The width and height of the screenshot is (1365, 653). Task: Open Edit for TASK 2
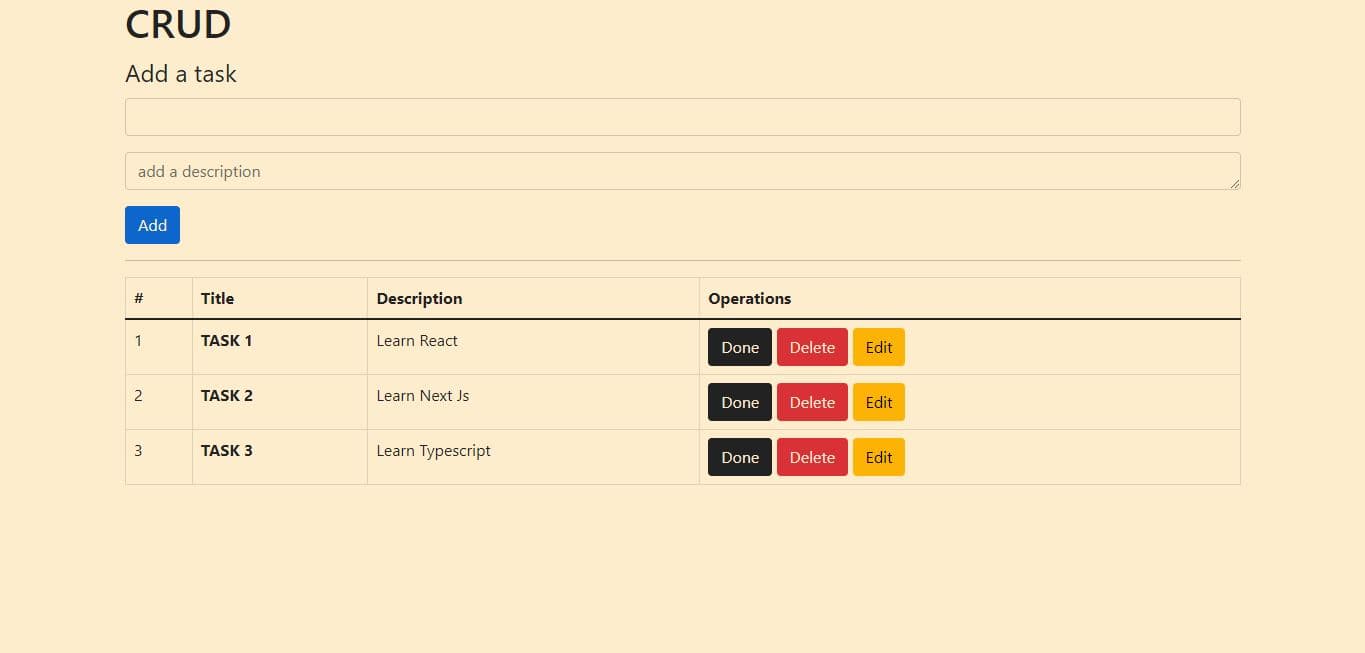878,402
